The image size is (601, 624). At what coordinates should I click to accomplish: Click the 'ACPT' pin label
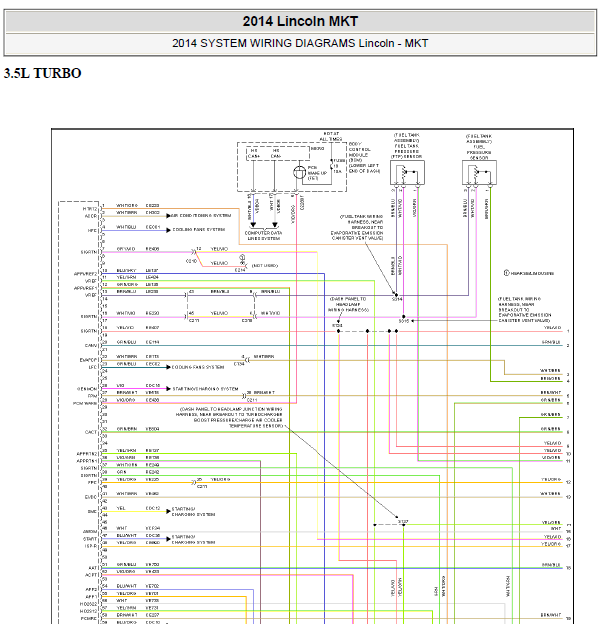point(91,575)
